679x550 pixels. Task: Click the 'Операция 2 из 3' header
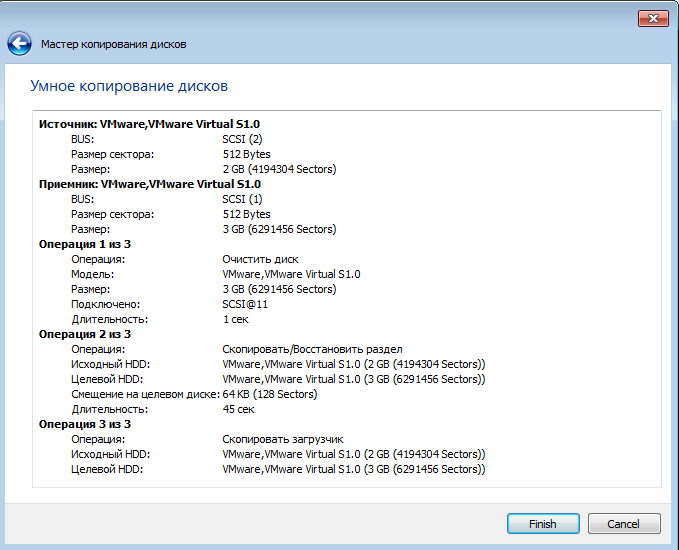(85, 334)
